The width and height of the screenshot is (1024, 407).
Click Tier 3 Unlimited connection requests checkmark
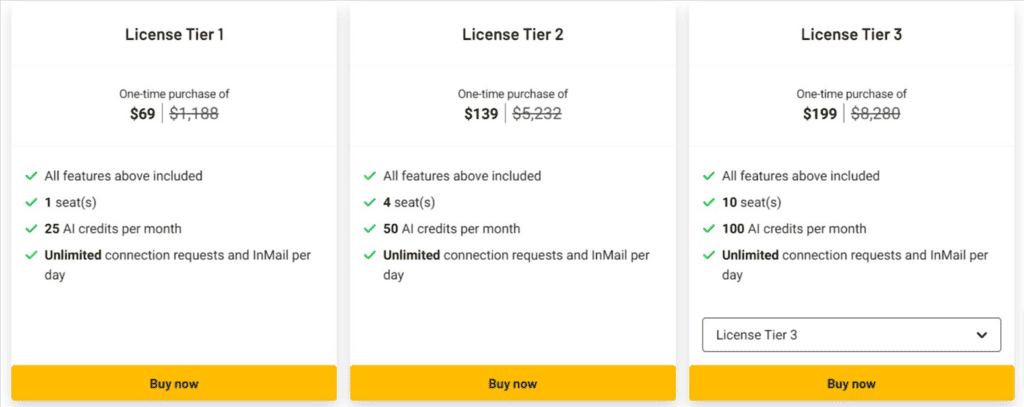(x=709, y=255)
